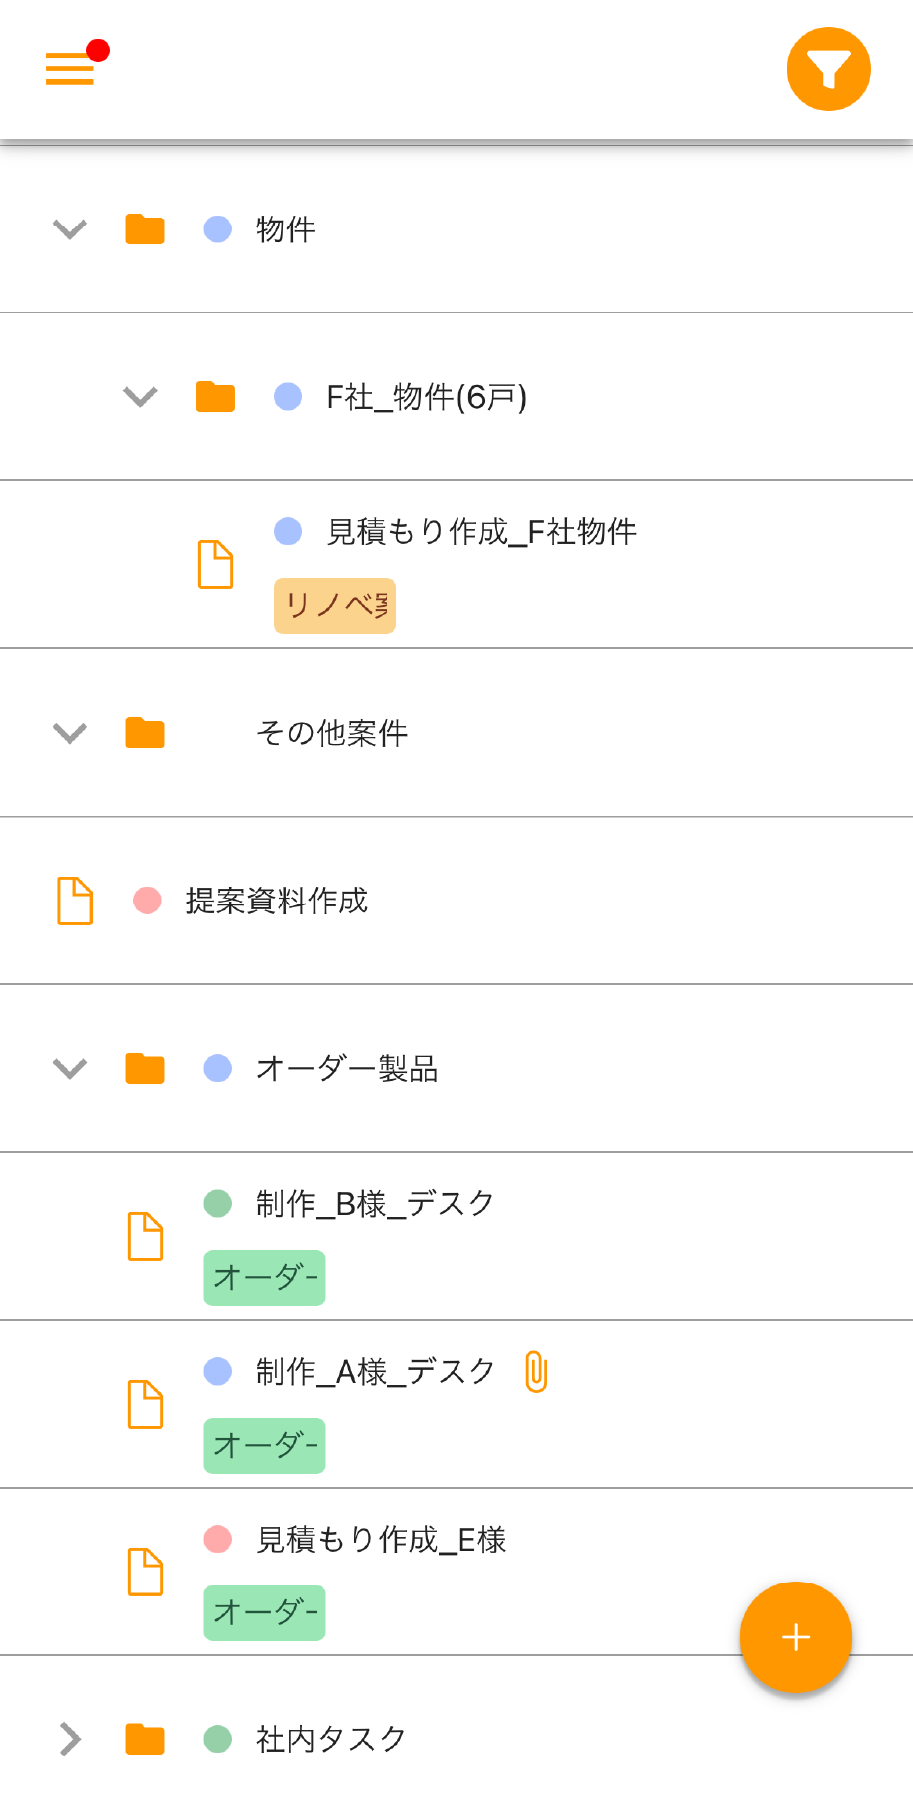Click the F社_物件(6戸) folder icon
This screenshot has width=913, height=1809.
(215, 396)
